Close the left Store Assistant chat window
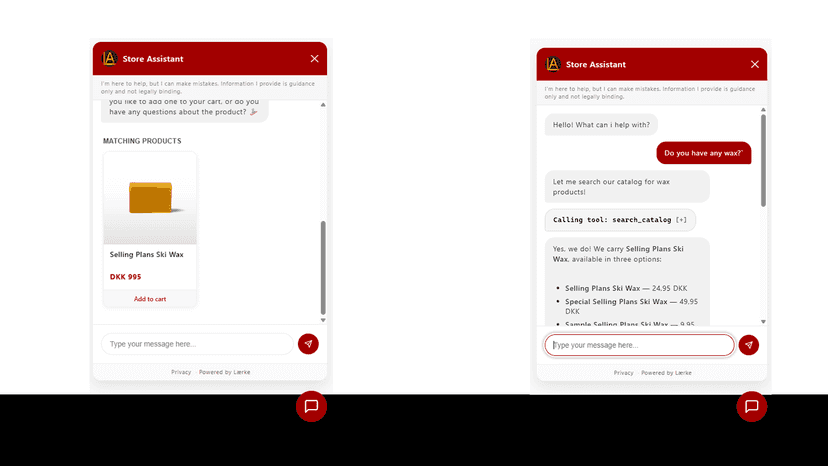 point(314,59)
